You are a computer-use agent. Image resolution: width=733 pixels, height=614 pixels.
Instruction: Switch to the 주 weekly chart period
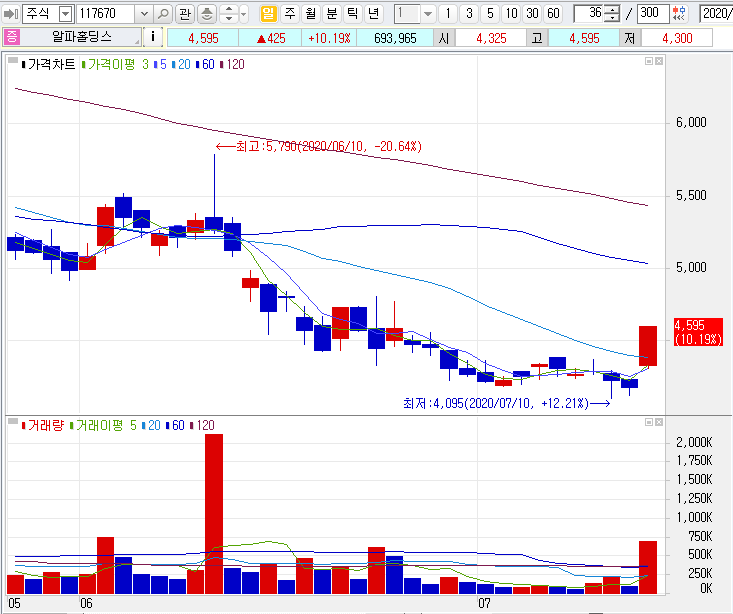click(x=290, y=14)
